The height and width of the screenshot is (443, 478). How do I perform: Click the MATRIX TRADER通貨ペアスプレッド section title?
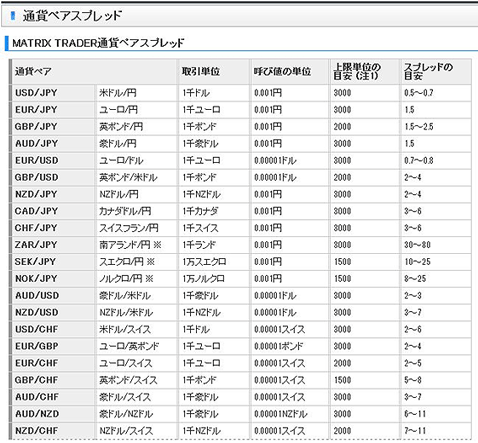click(x=98, y=43)
